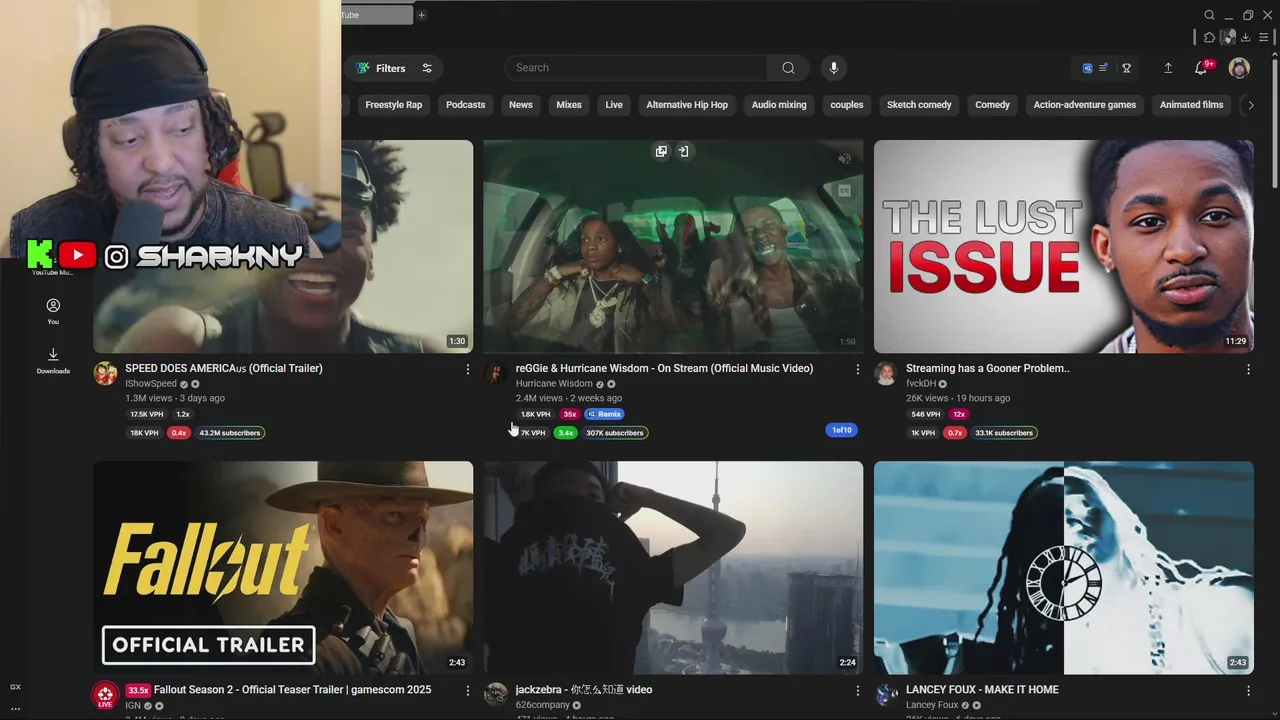Open the SPEED DOES AMERICA title link
The width and height of the screenshot is (1280, 720).
point(224,368)
